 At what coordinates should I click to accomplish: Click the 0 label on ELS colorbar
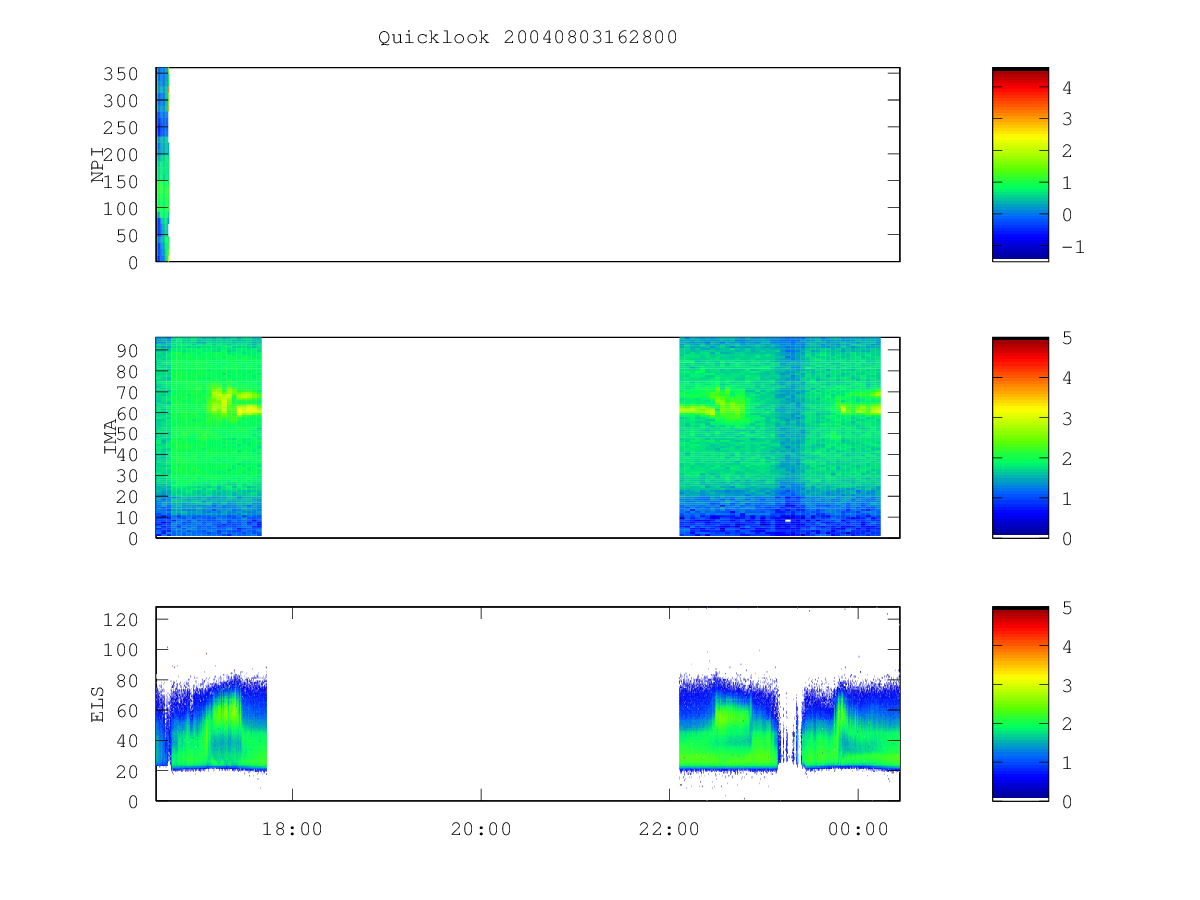coord(1067,802)
